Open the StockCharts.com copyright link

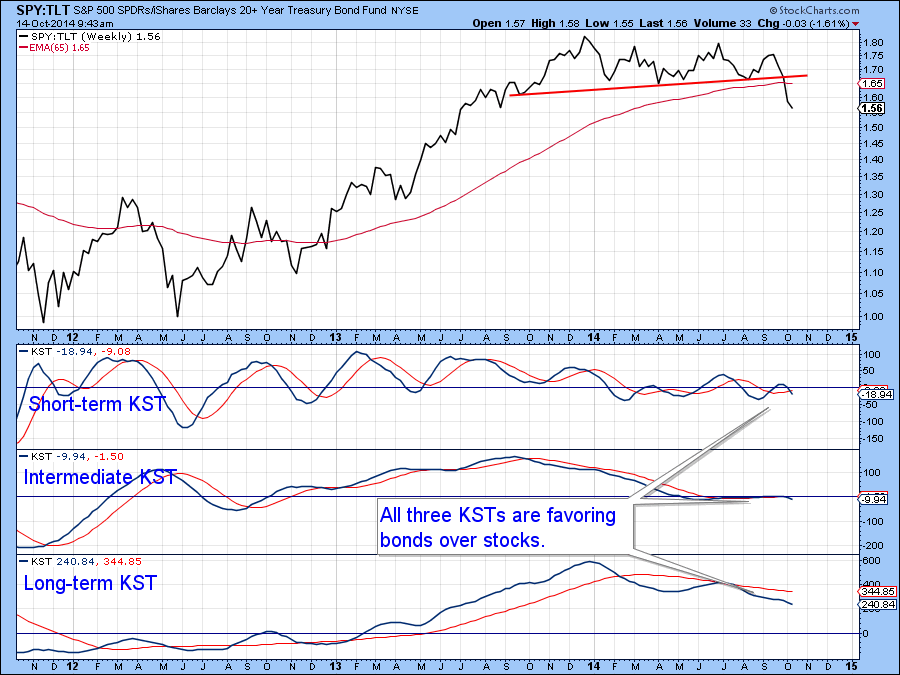(x=814, y=10)
